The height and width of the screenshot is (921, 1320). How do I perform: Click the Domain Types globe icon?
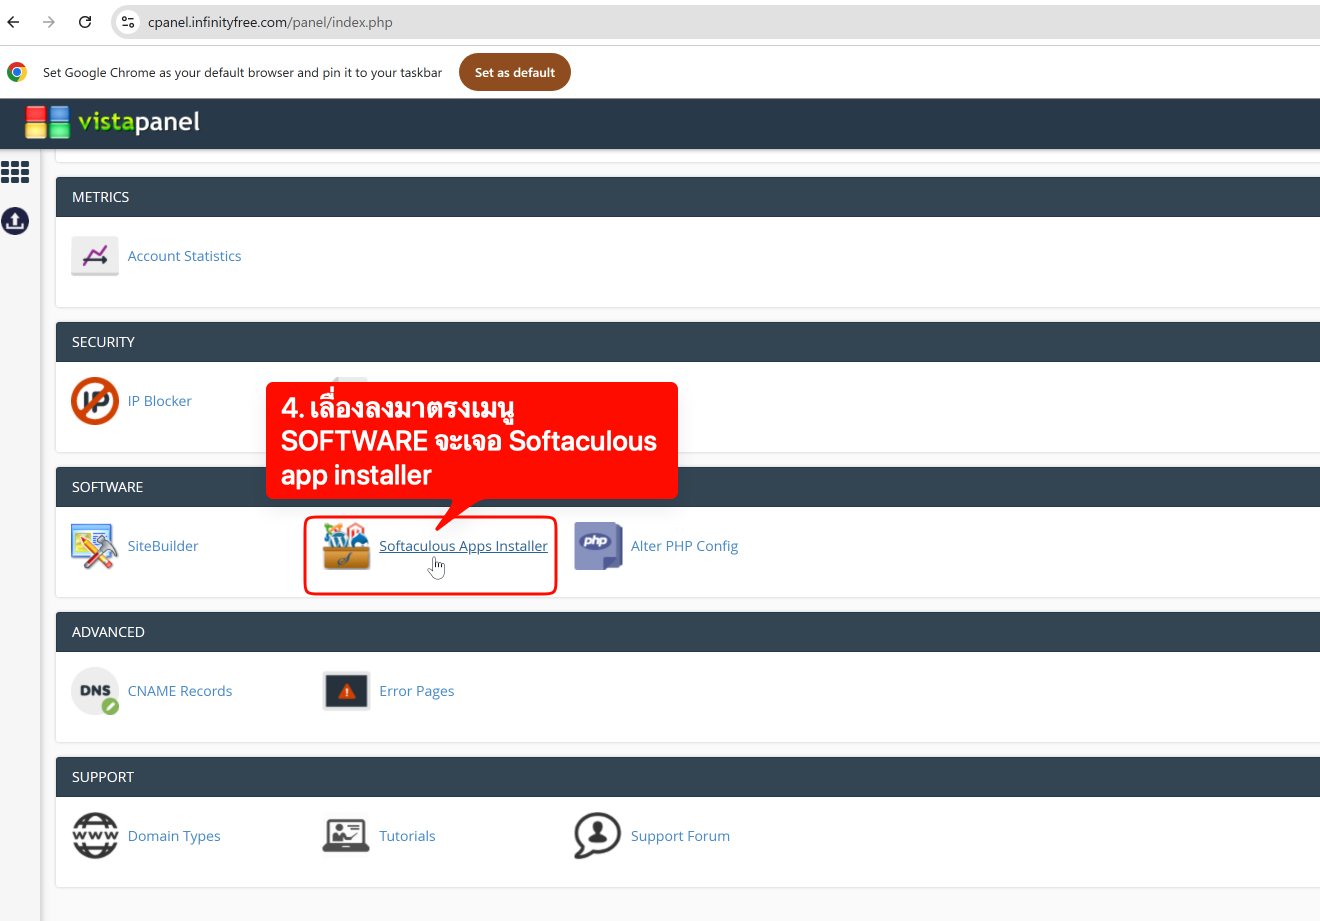click(x=95, y=836)
